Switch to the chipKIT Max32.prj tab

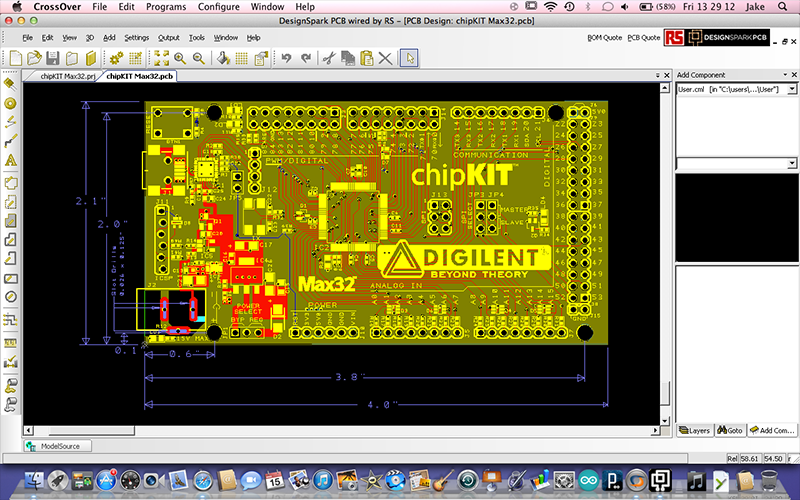click(x=62, y=76)
